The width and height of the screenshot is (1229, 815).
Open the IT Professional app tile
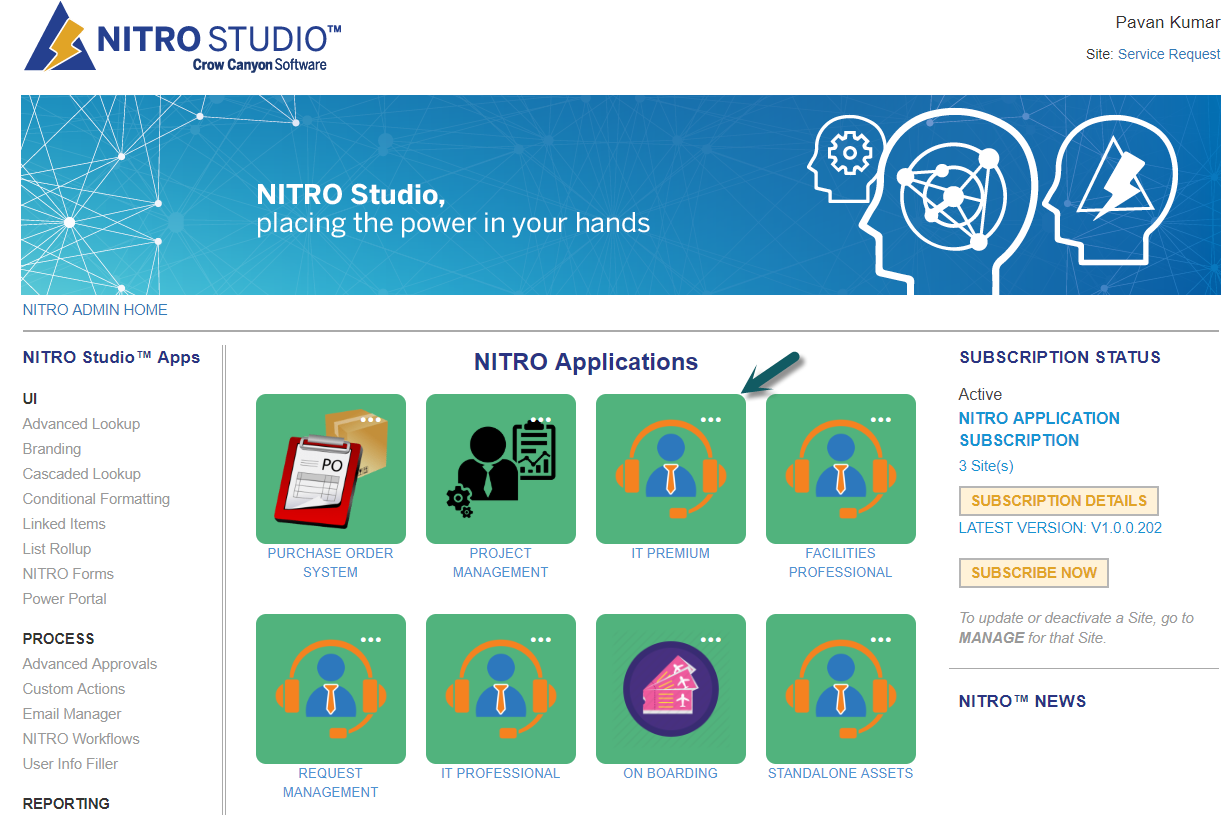coord(501,689)
